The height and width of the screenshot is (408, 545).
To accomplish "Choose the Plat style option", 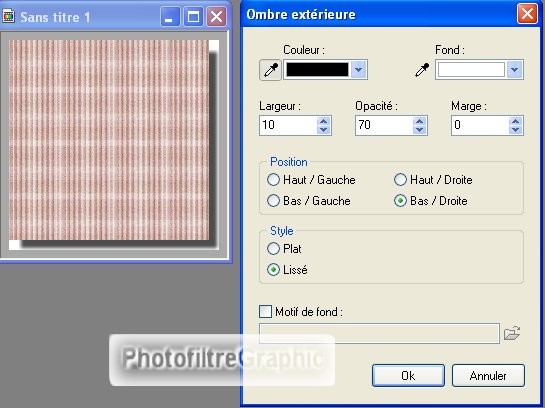I will point(273,248).
